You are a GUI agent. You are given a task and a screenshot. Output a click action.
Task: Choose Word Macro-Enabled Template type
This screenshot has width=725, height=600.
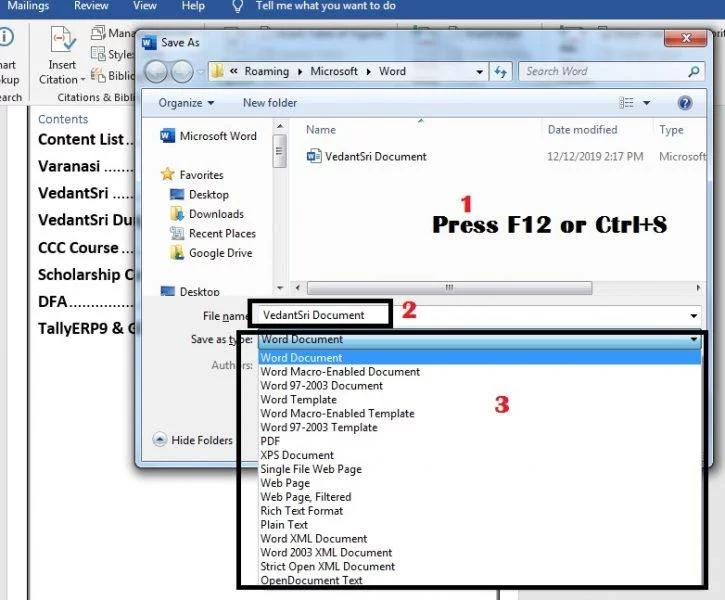coord(479,413)
